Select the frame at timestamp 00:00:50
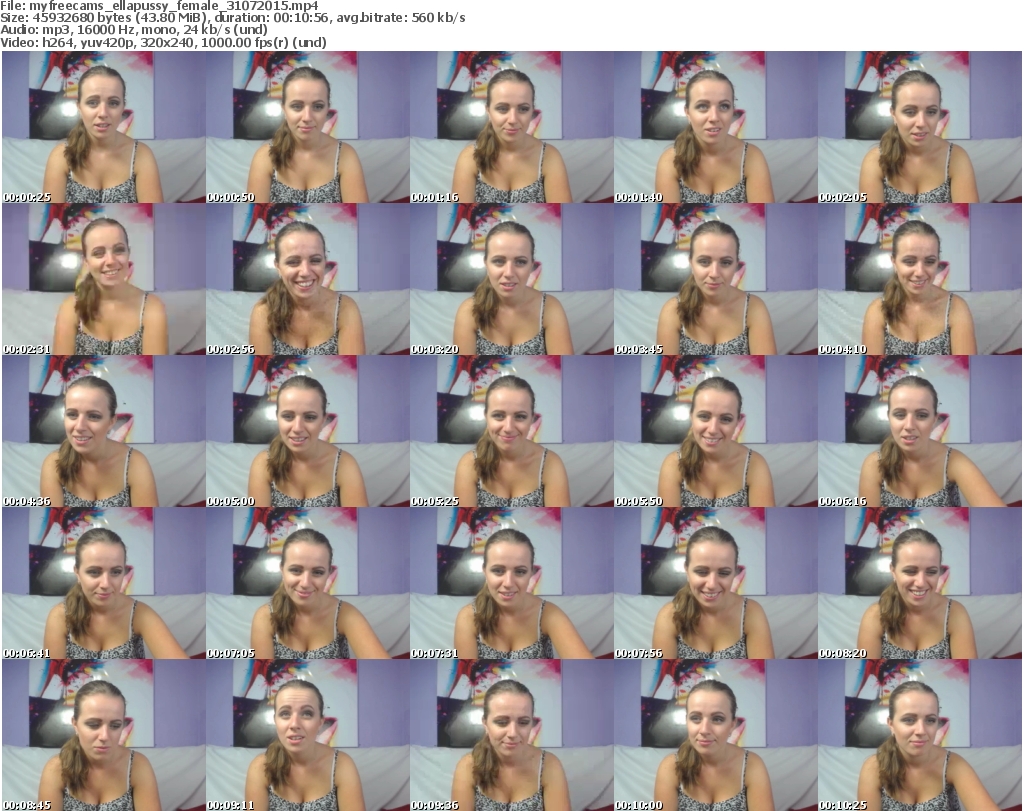Image resolution: width=1024 pixels, height=811 pixels. [308, 127]
